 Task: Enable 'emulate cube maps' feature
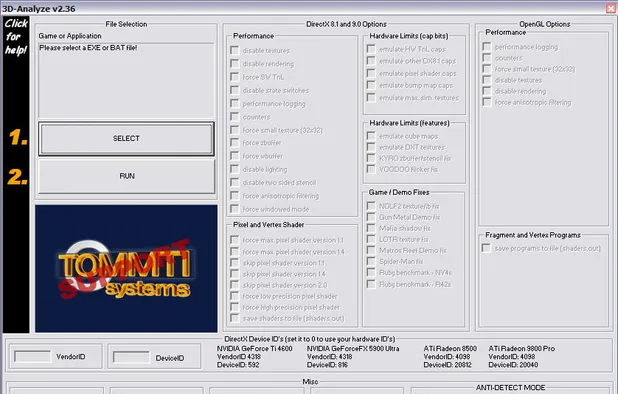[x=371, y=136]
